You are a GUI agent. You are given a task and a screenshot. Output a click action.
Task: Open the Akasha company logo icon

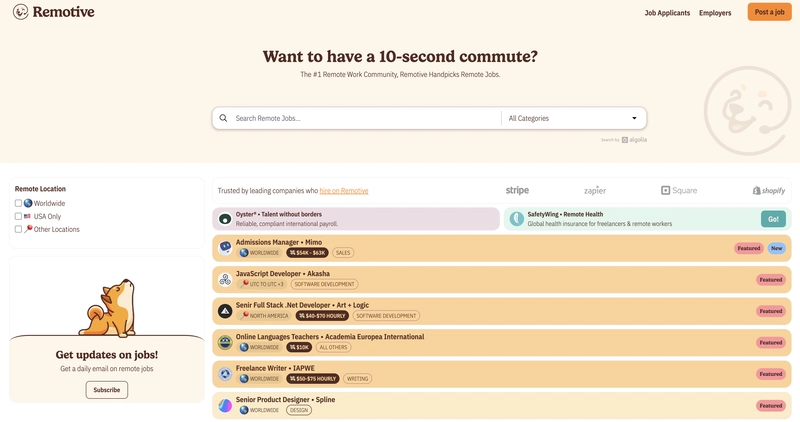click(x=225, y=279)
